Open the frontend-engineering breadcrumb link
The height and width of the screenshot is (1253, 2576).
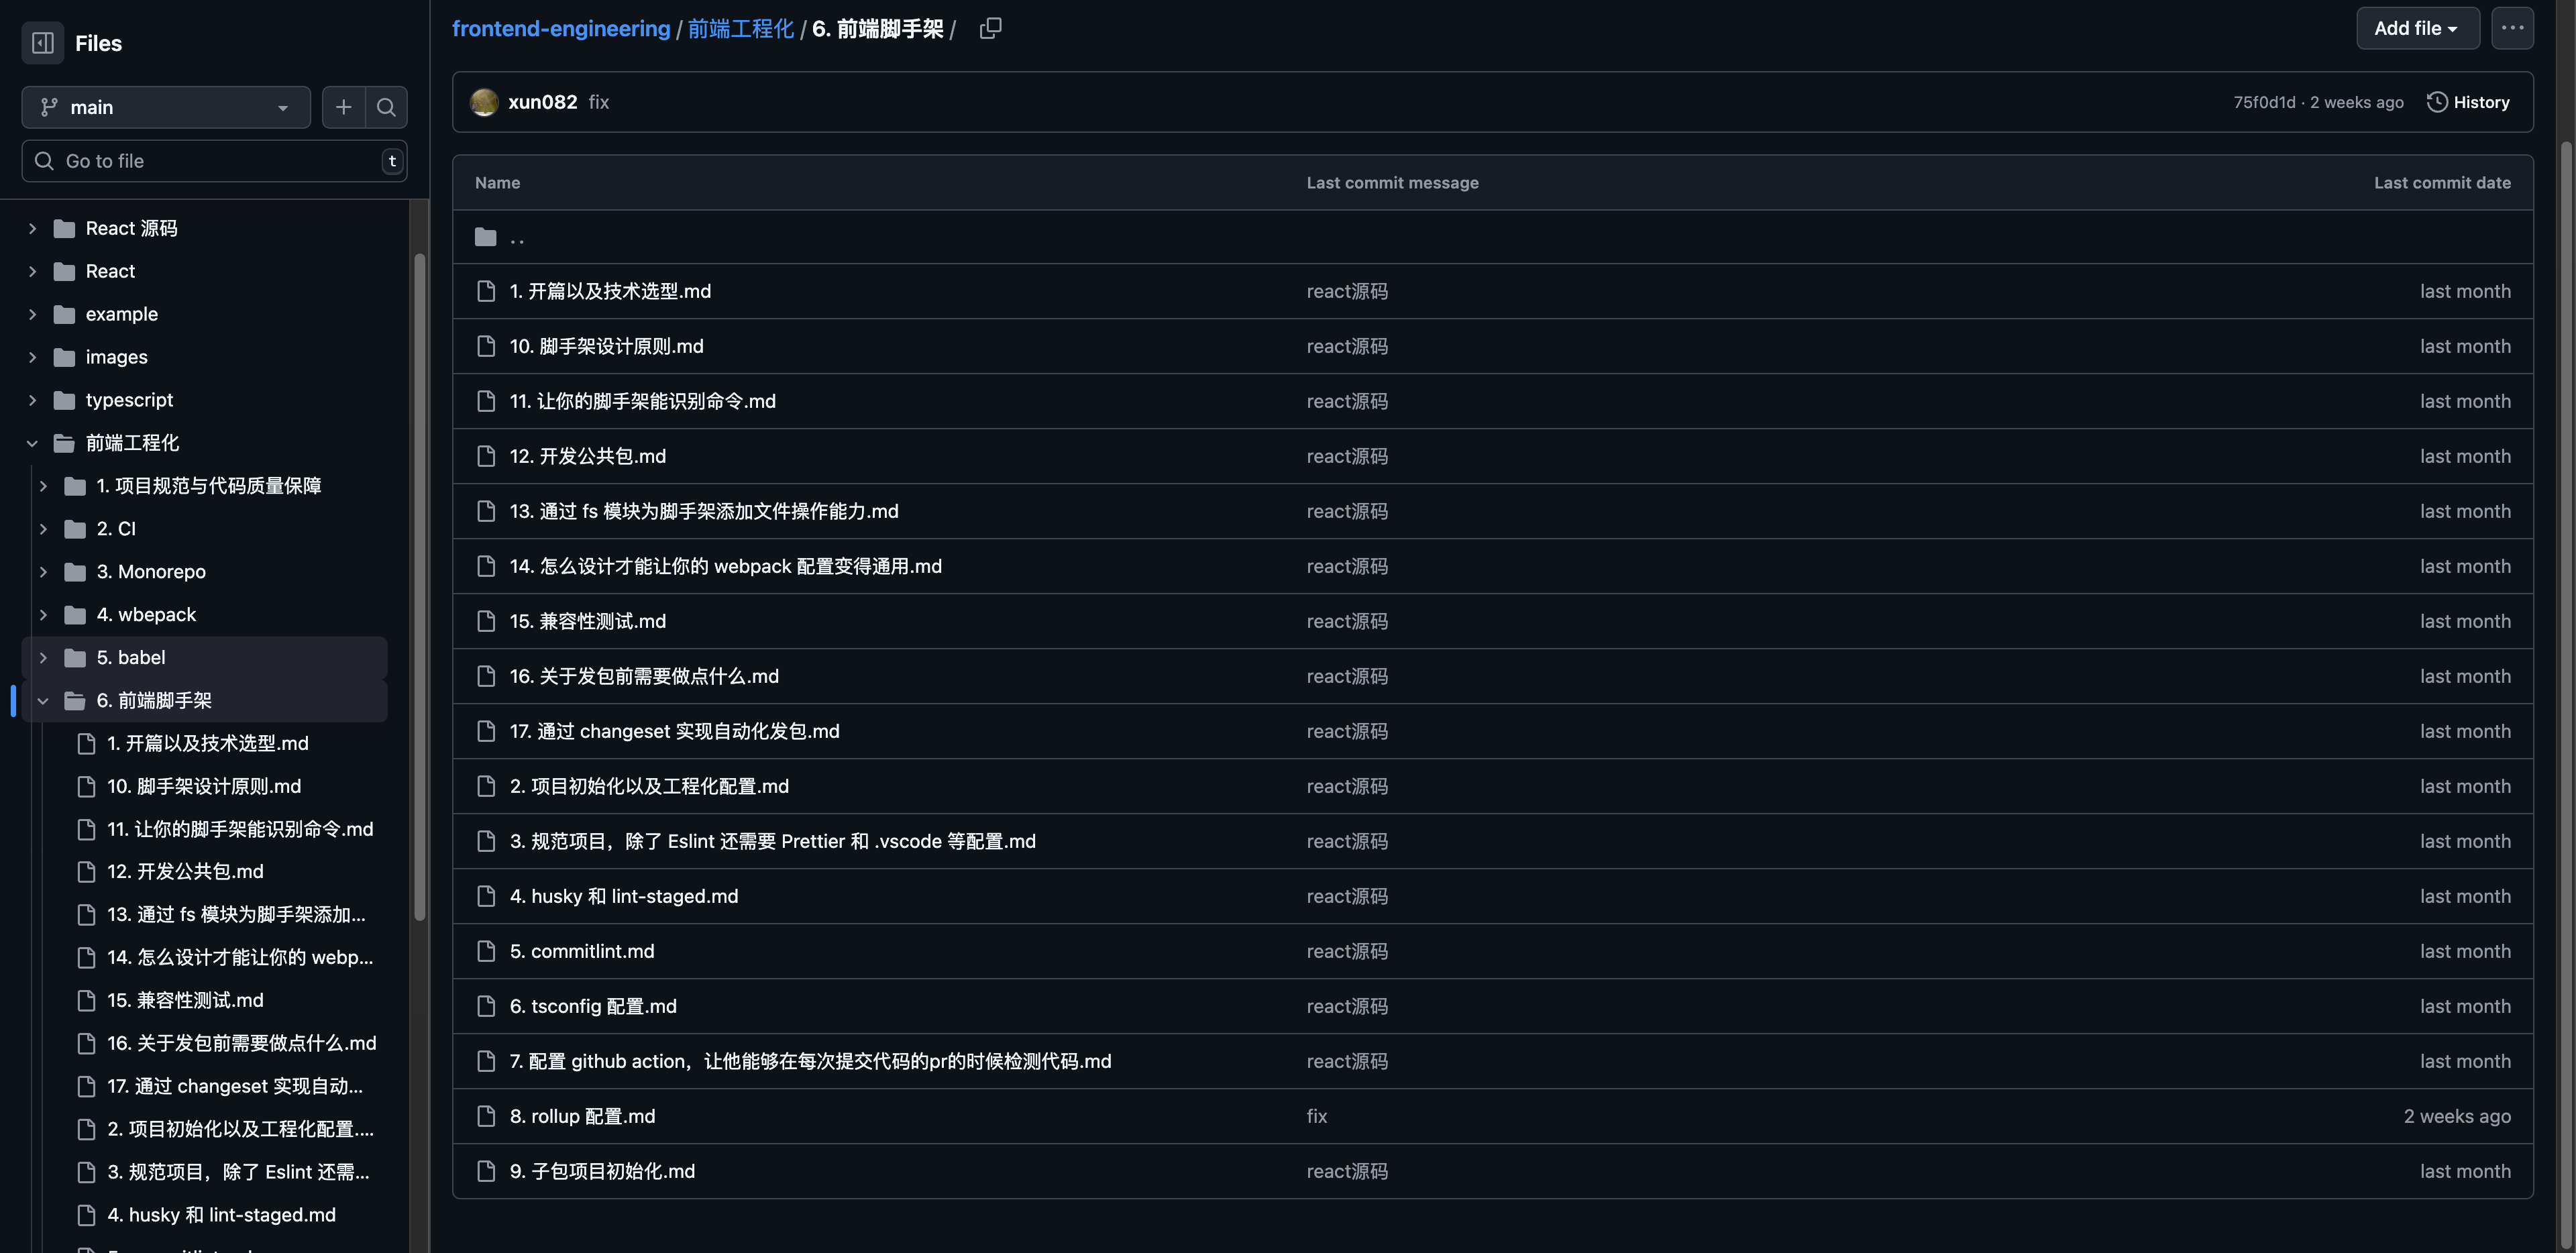click(561, 28)
